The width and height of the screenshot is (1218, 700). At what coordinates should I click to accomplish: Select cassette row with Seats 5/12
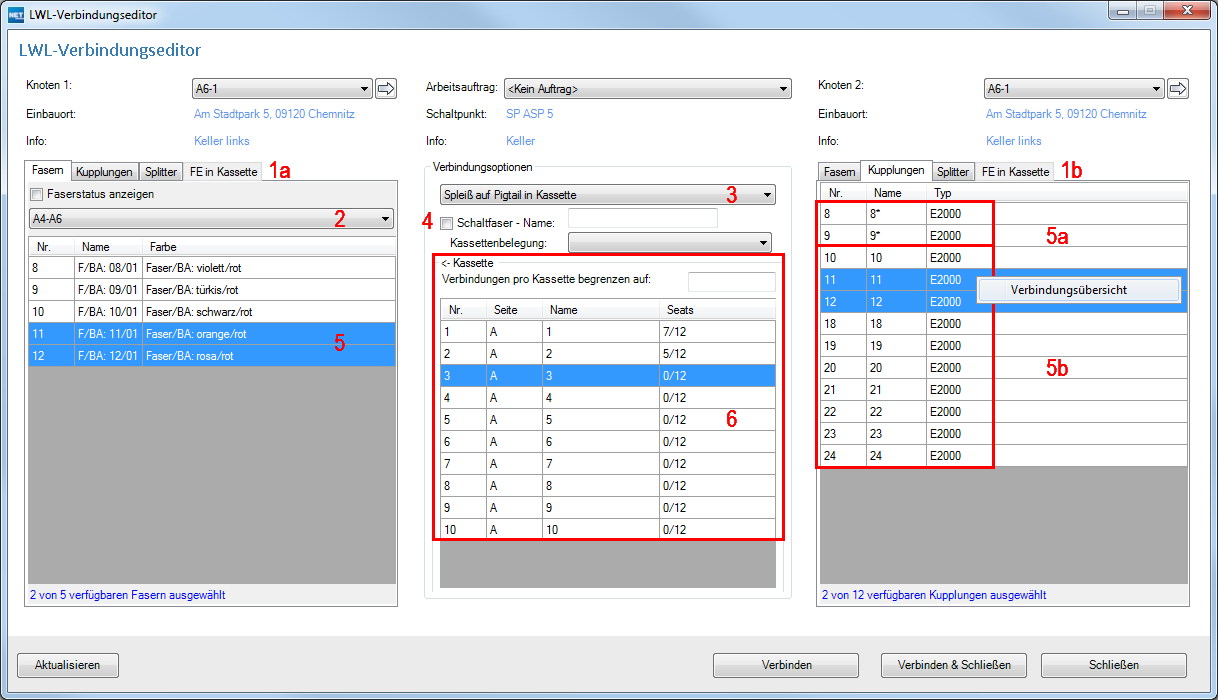click(x=608, y=353)
